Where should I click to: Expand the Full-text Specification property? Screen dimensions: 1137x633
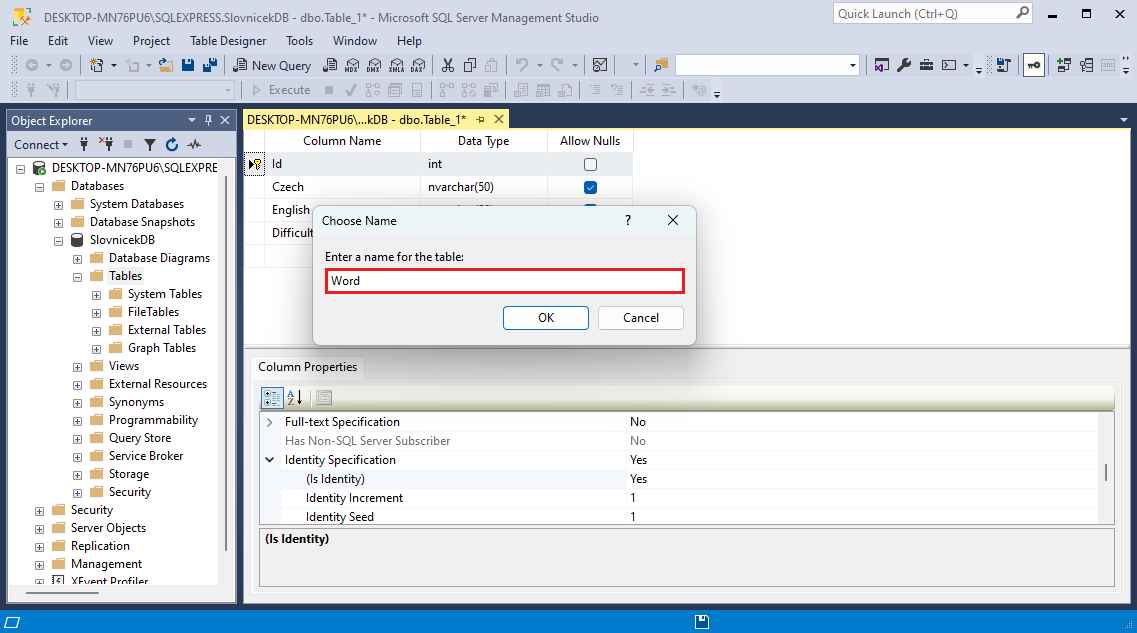(x=270, y=422)
